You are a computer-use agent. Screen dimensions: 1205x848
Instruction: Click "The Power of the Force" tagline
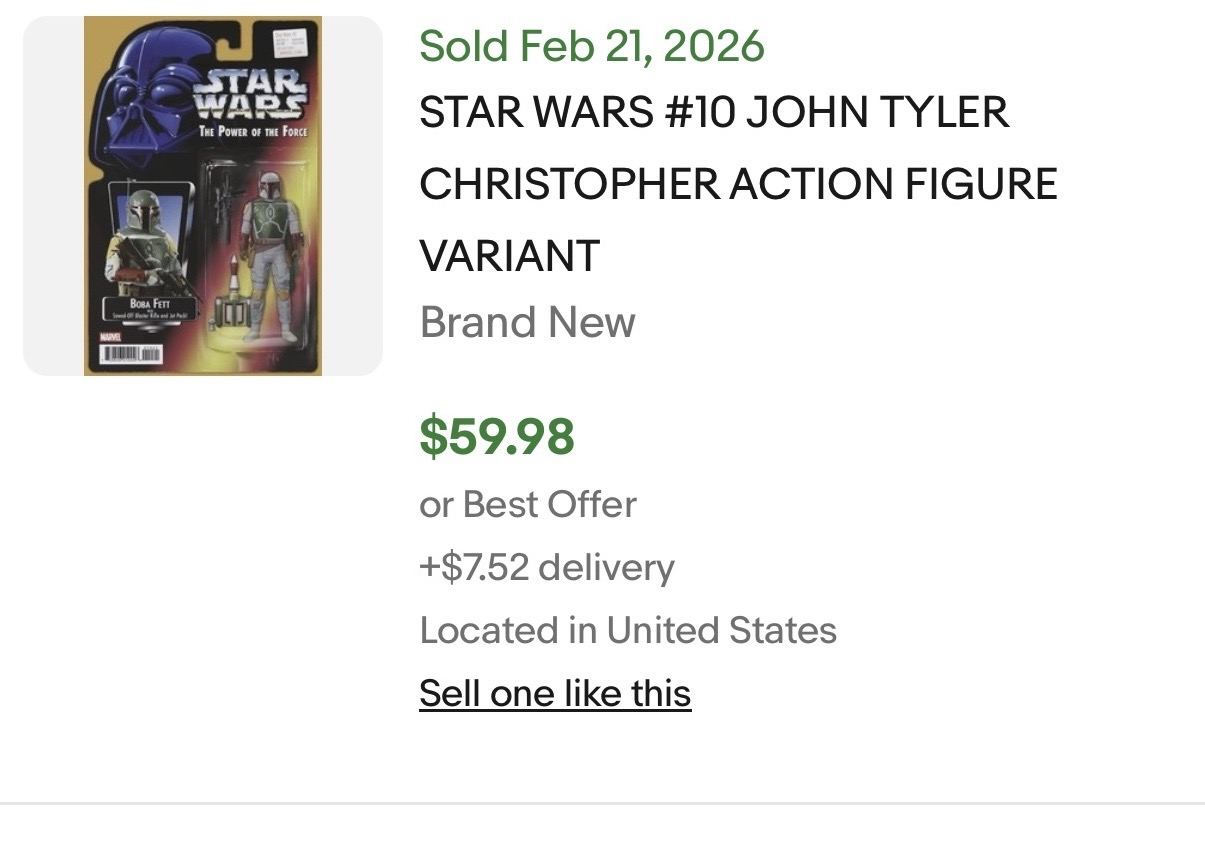click(x=252, y=132)
